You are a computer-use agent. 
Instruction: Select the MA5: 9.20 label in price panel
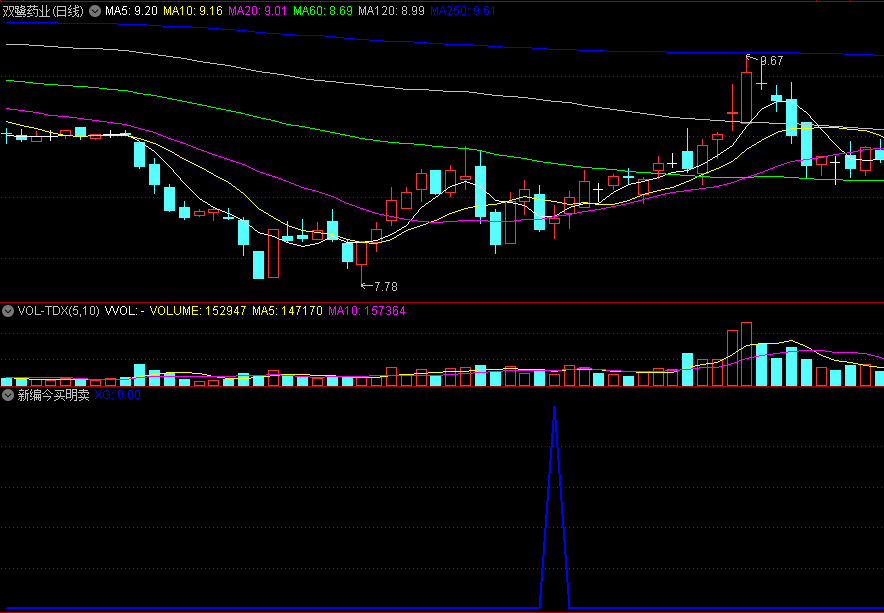(x=131, y=11)
